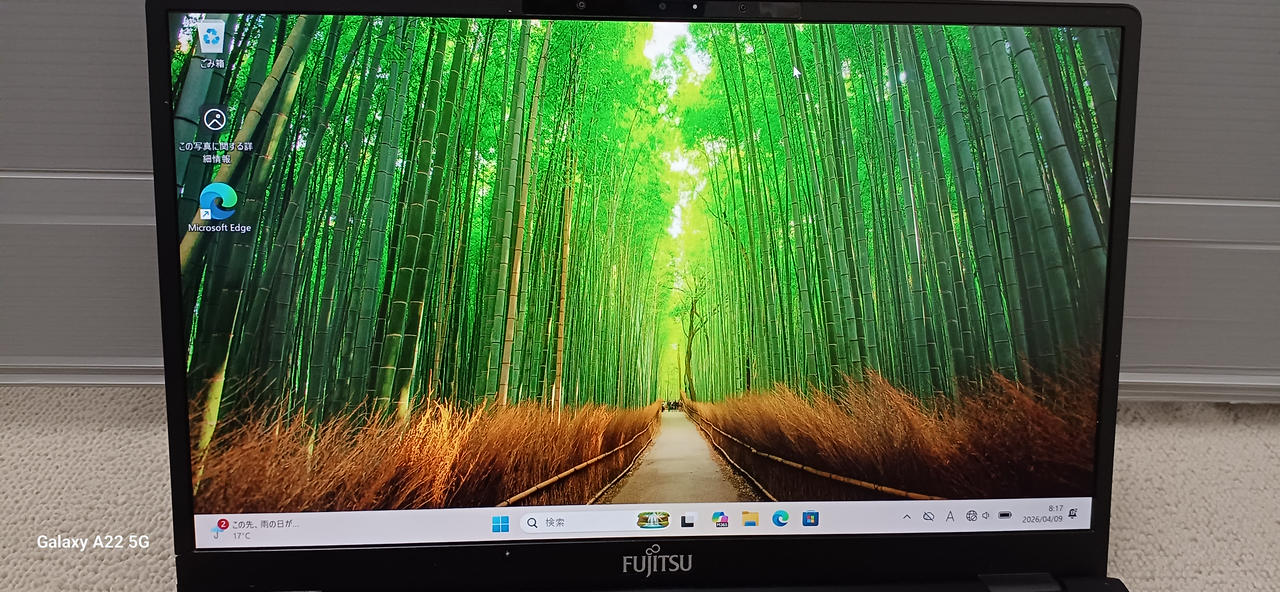Click the 検索 taskbar search box
The image size is (1280, 592).
point(580,522)
